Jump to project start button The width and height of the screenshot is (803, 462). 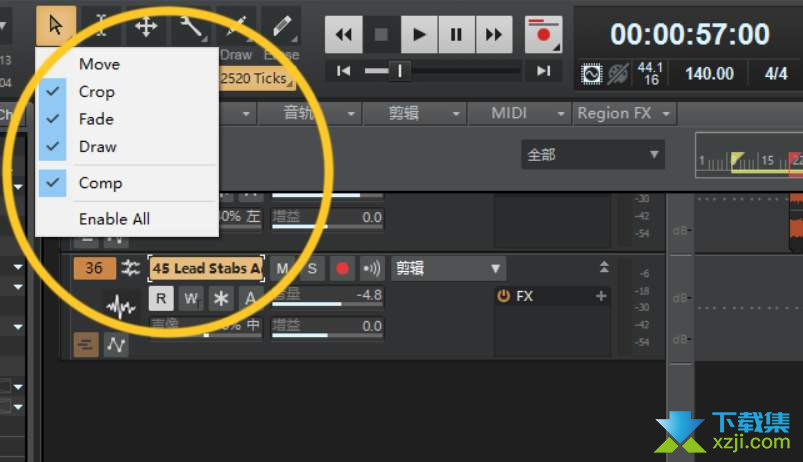pos(343,71)
